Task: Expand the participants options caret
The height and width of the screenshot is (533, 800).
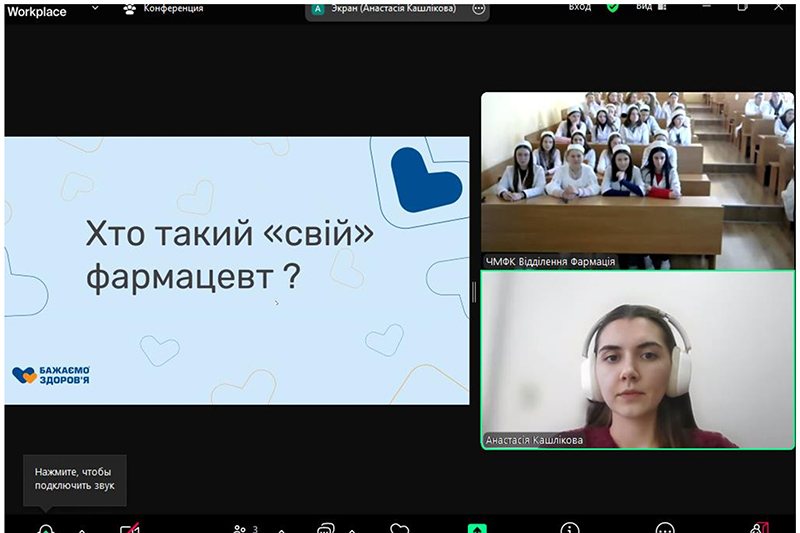Action: 282,530
